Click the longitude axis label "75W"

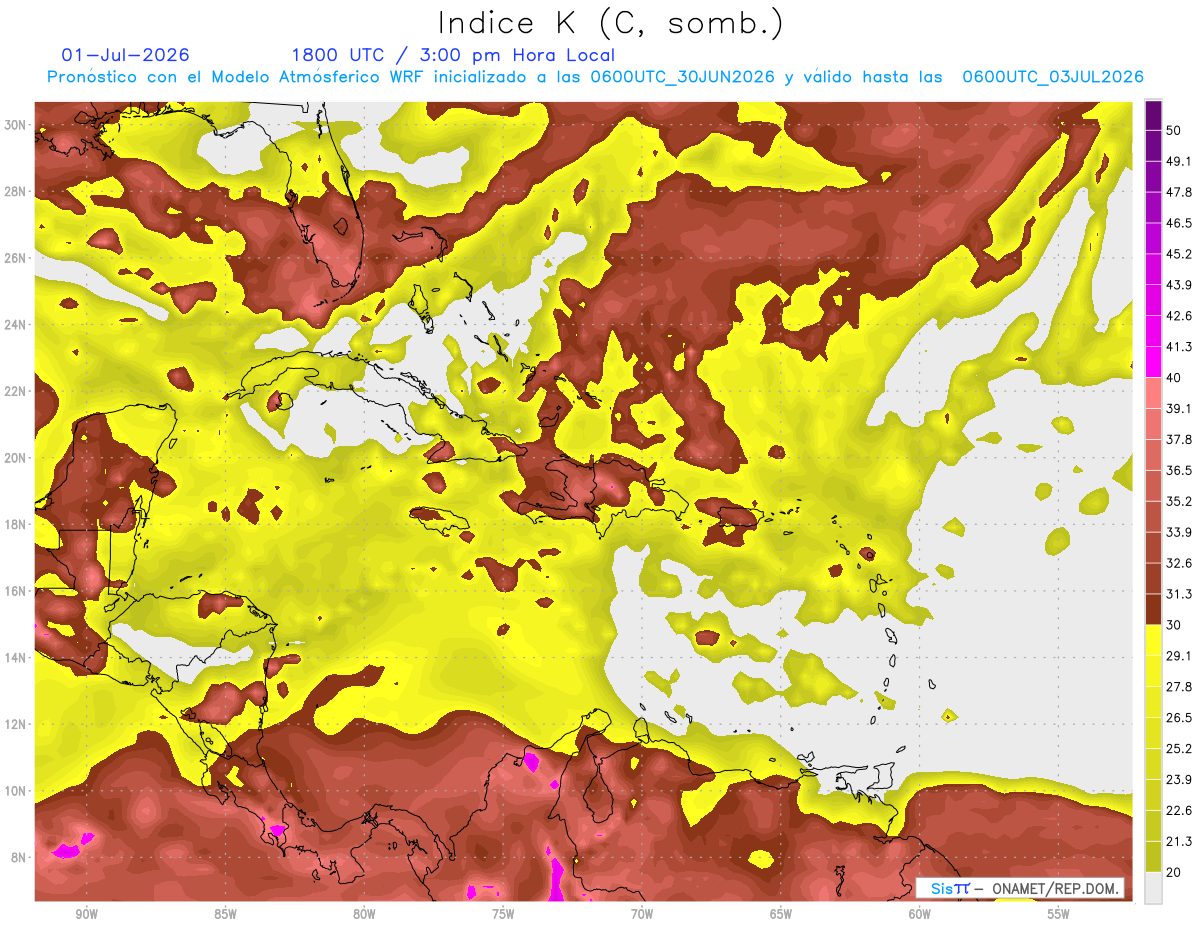click(x=503, y=914)
